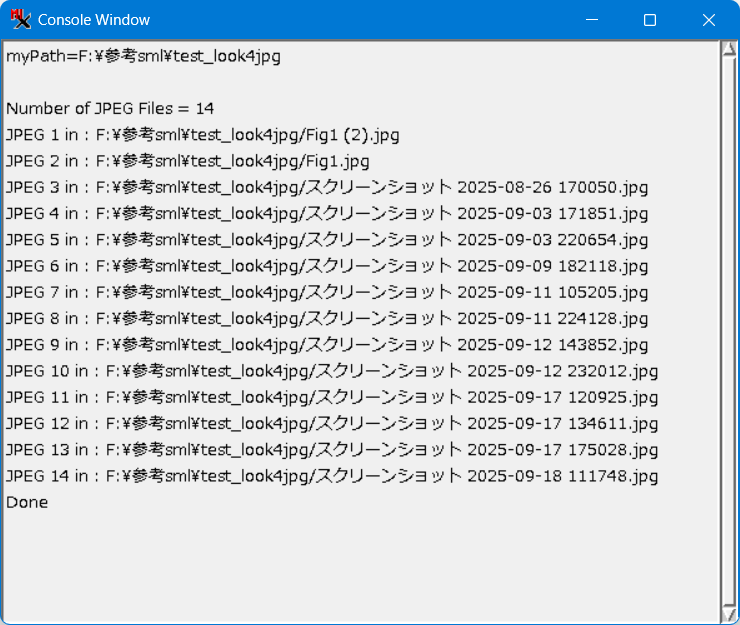Click the JPEG 14 line ending 111748.jpg
The width and height of the screenshot is (740, 625).
click(332, 476)
